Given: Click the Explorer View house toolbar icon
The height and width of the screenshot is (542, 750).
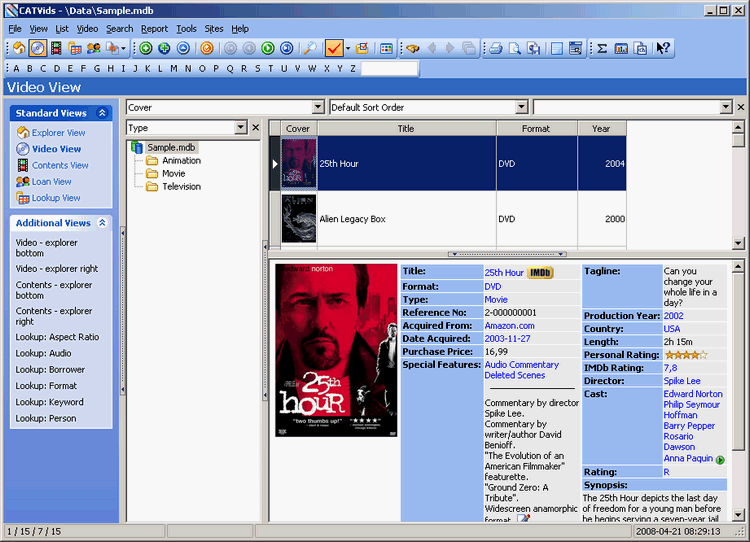Looking at the screenshot, I should click(x=19, y=48).
